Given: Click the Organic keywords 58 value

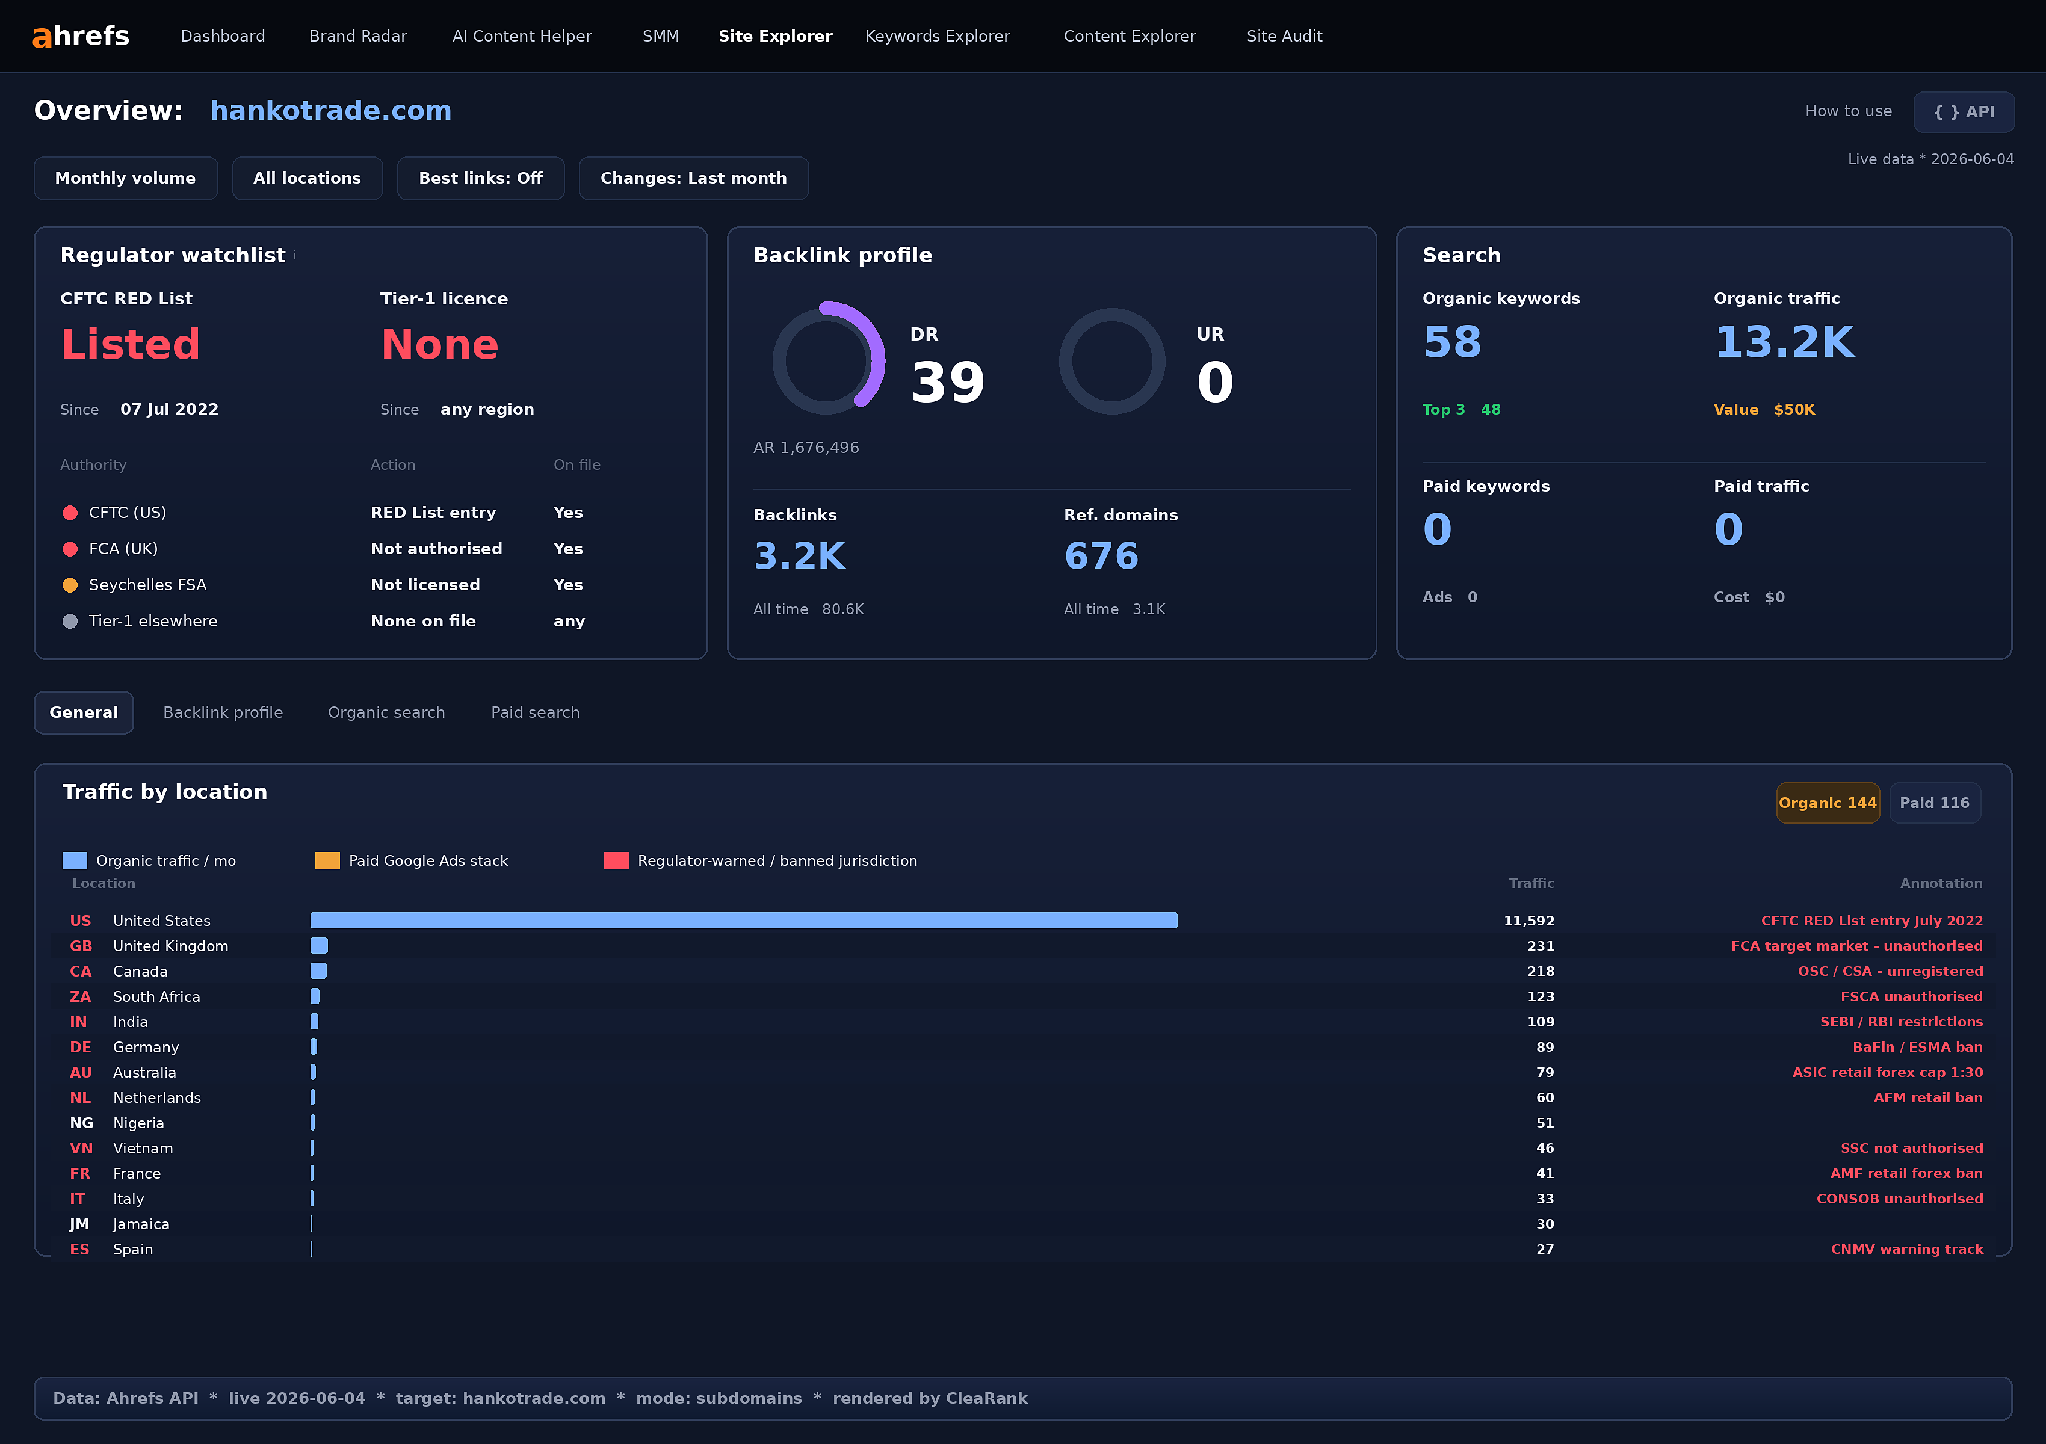Looking at the screenshot, I should (x=1452, y=342).
